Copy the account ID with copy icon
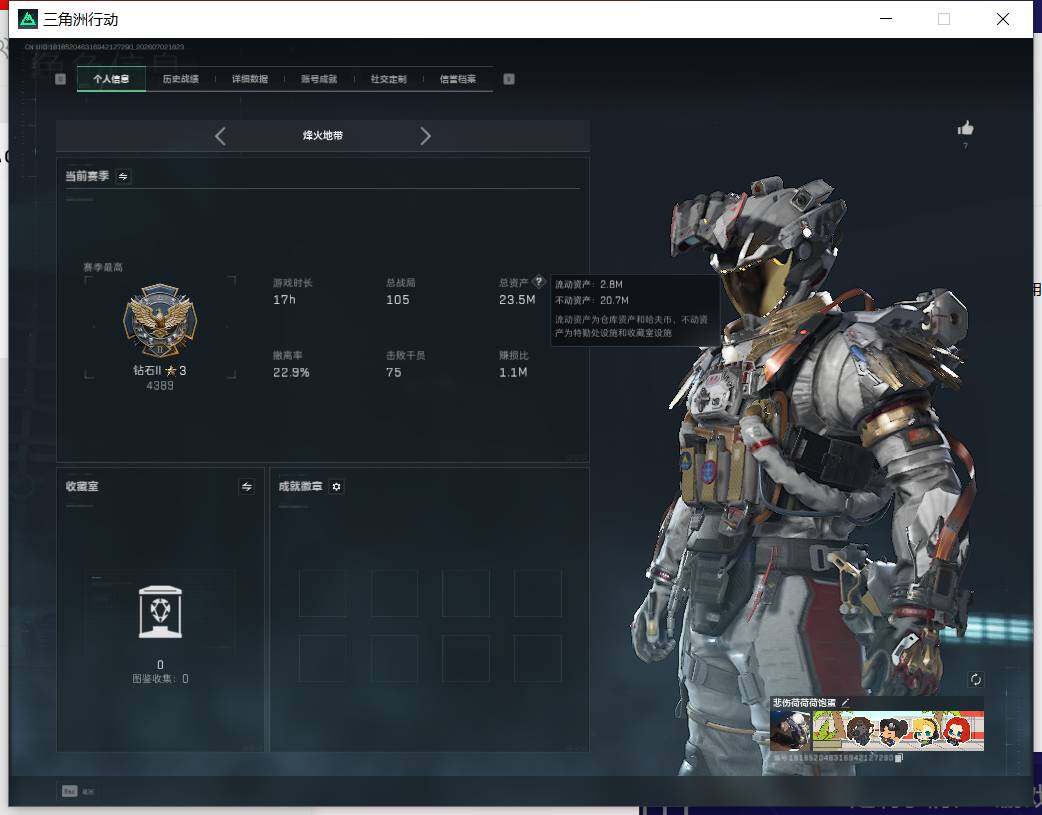1042x815 pixels. [x=898, y=757]
